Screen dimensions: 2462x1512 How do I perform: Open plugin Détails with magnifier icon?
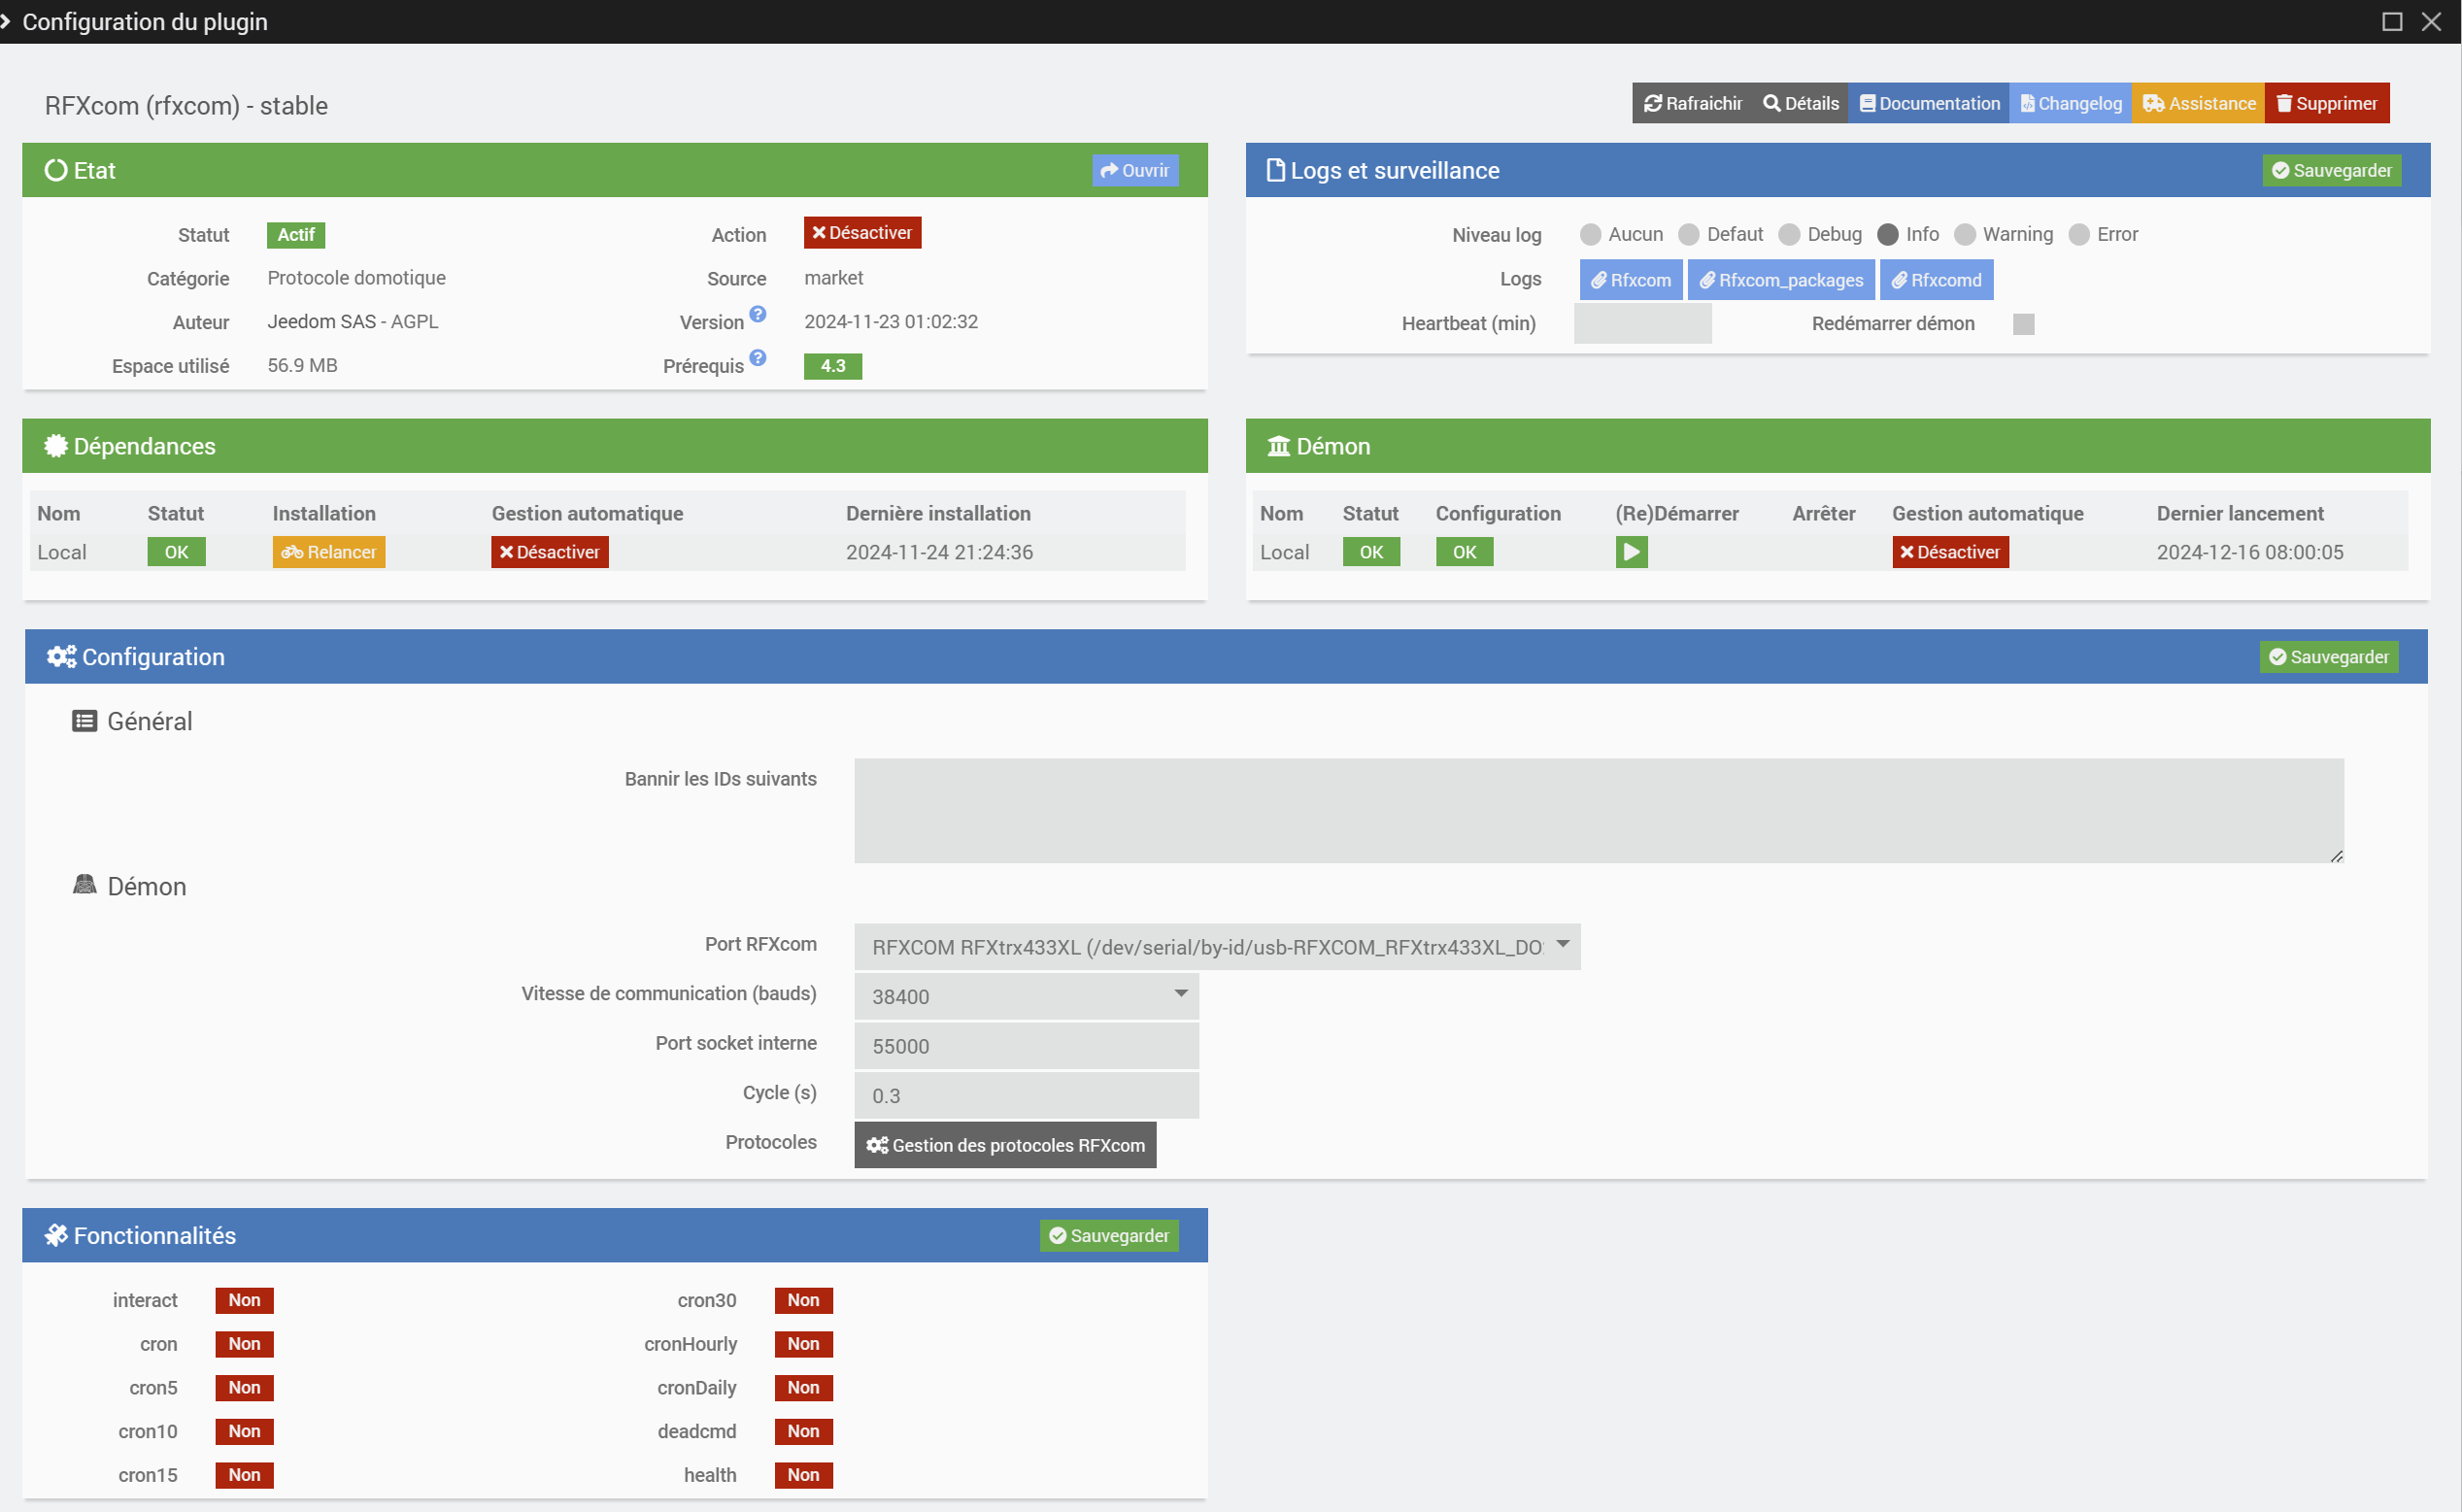[1800, 104]
